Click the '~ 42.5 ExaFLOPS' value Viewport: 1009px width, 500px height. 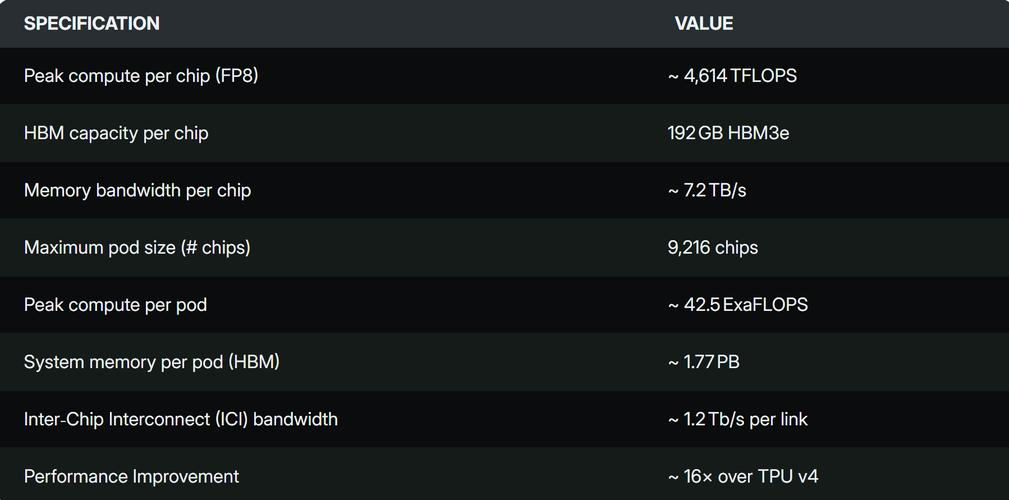tap(738, 304)
